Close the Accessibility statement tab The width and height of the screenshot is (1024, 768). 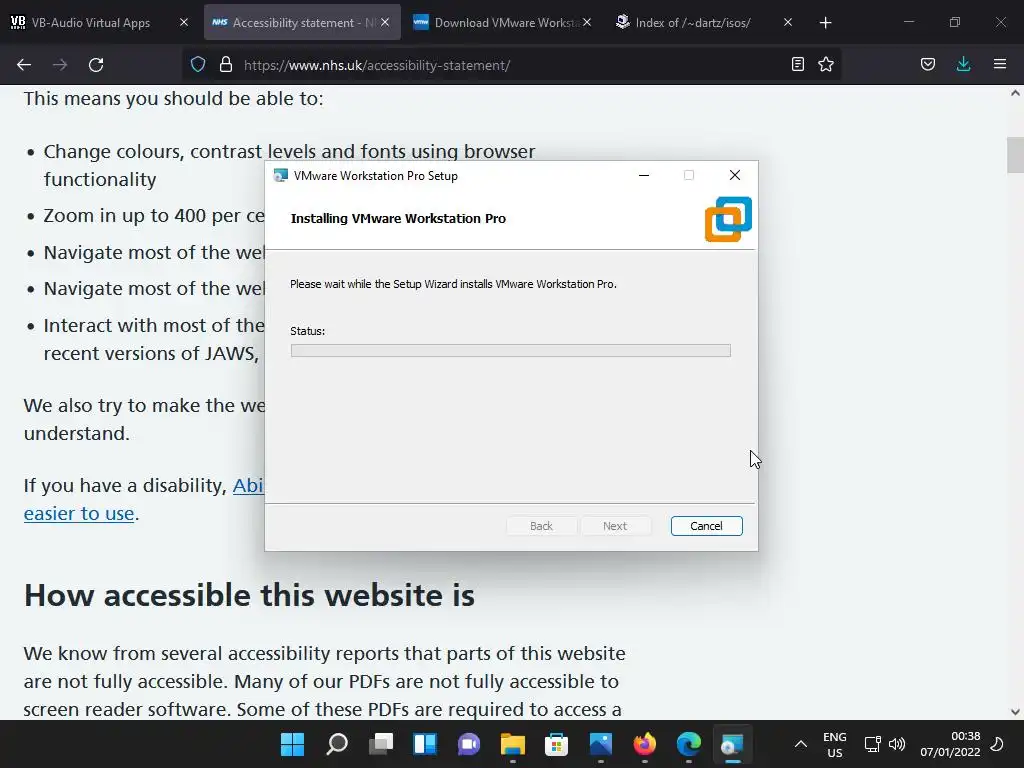click(x=385, y=22)
